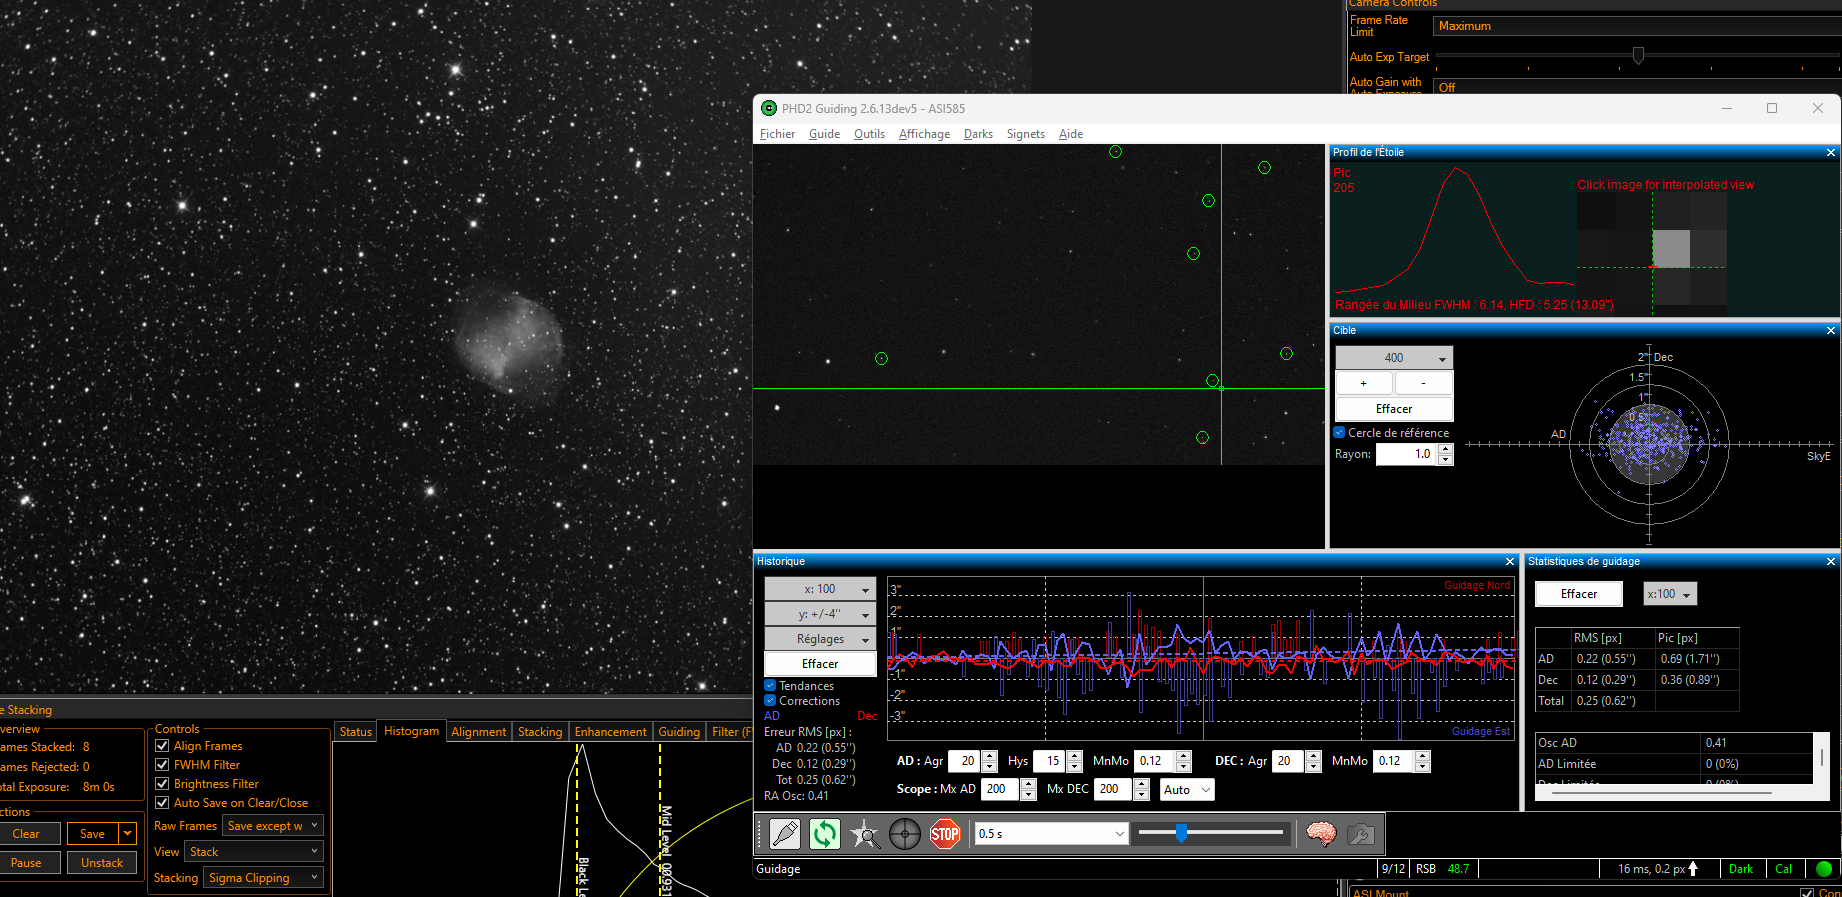1842x897 pixels.
Task: Open the Affichage menu
Action: 924,134
